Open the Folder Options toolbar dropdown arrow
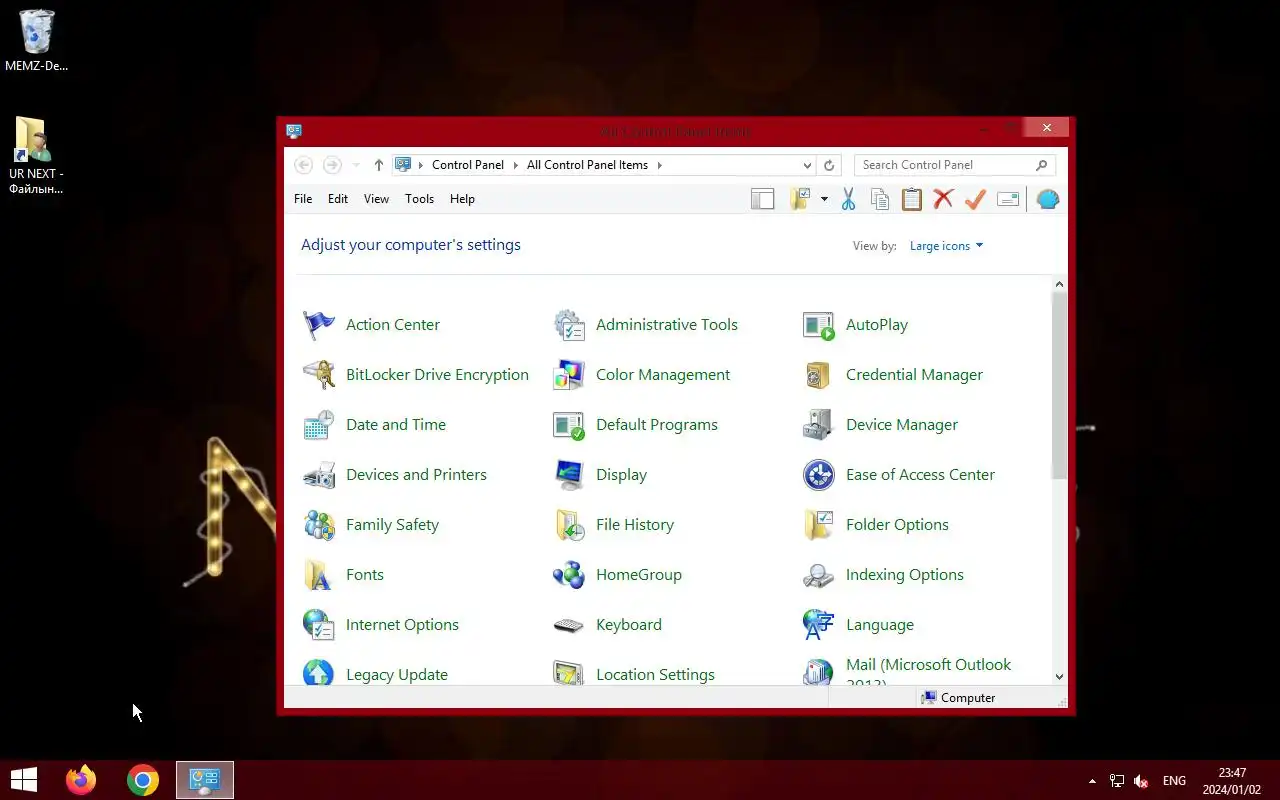Screen dimensions: 1280x800 tap(824, 199)
